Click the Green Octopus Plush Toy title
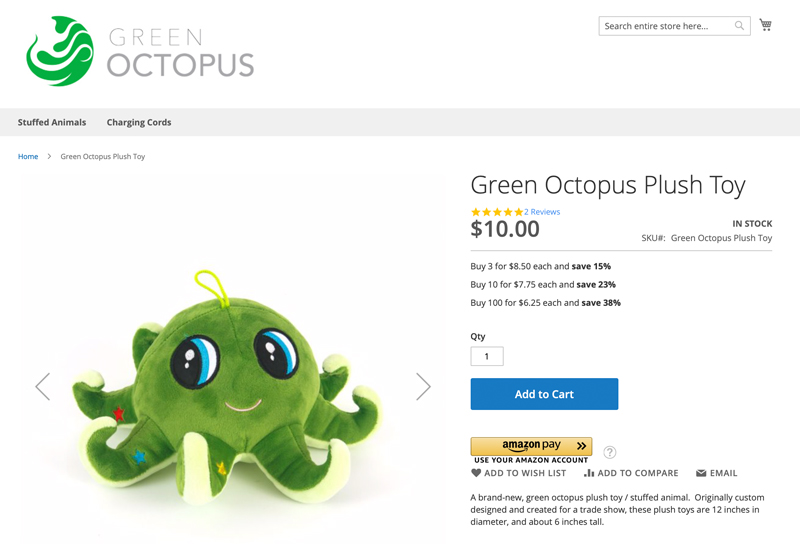 point(608,185)
